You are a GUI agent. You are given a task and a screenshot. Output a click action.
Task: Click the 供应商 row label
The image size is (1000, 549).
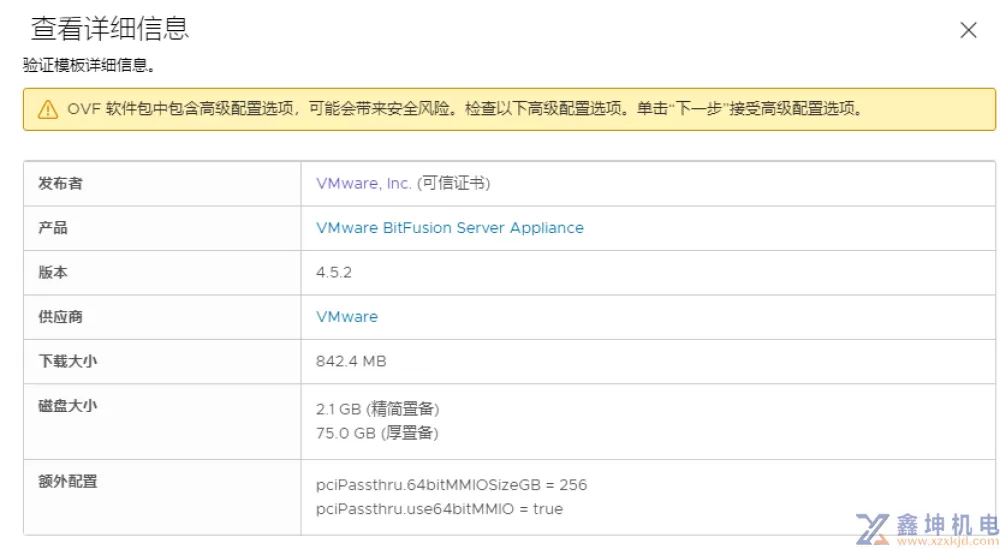click(x=61, y=317)
